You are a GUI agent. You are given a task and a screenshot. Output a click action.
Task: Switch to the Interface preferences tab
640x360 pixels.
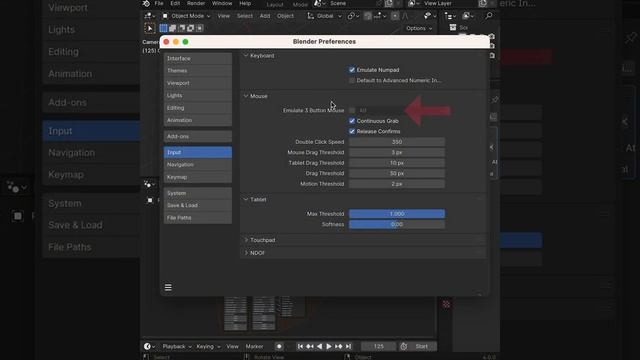(198, 58)
